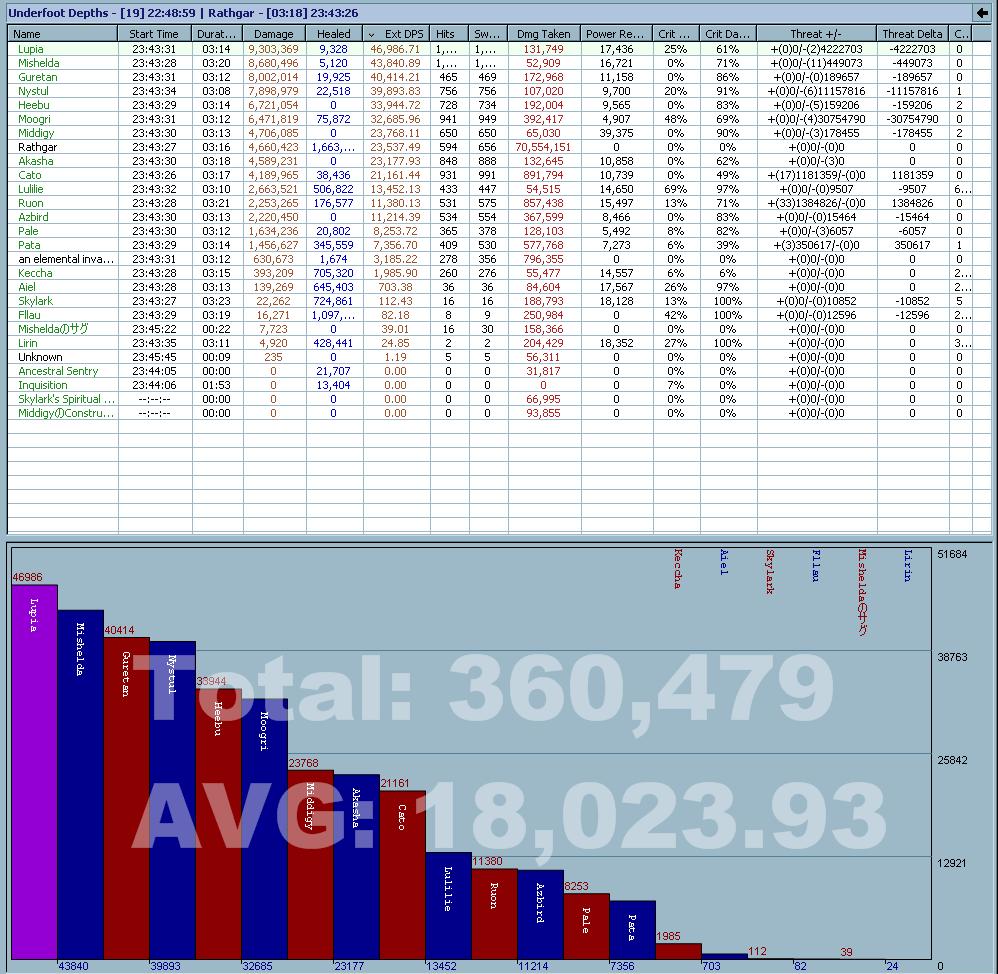Click the Threat Delta column header

[912, 34]
